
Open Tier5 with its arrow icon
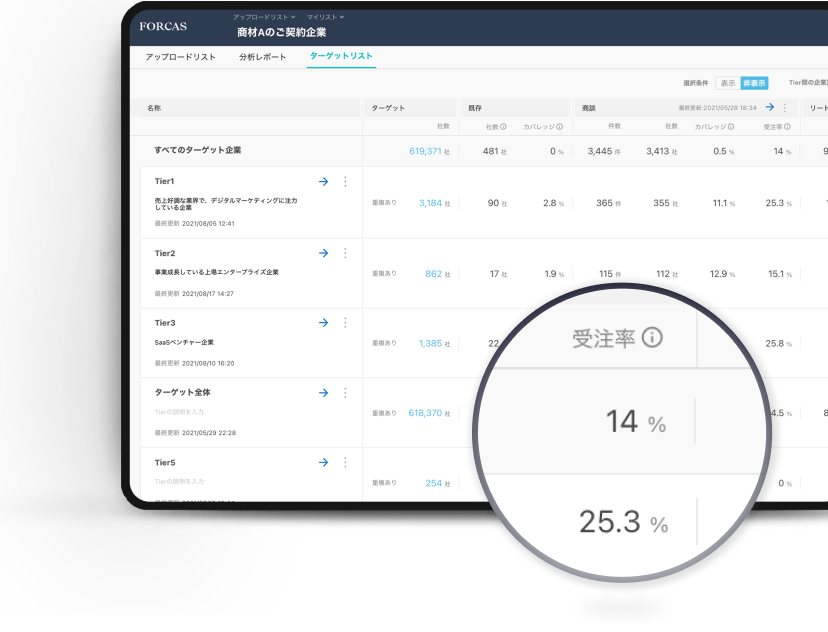(x=324, y=463)
